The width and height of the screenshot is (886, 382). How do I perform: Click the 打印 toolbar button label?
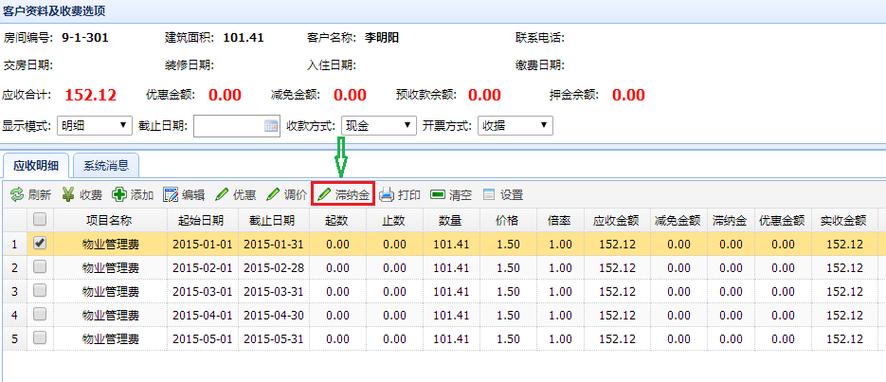(x=409, y=196)
